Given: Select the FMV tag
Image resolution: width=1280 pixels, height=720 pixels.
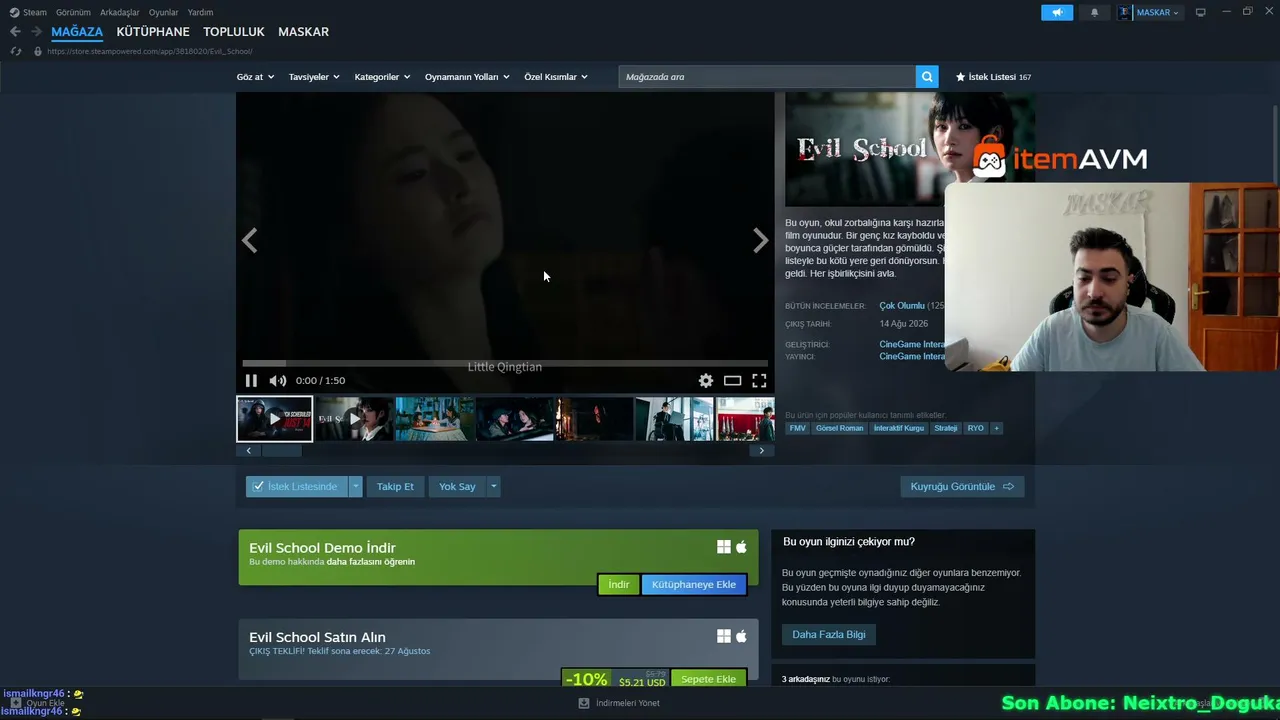Looking at the screenshot, I should pyautogui.click(x=798, y=428).
